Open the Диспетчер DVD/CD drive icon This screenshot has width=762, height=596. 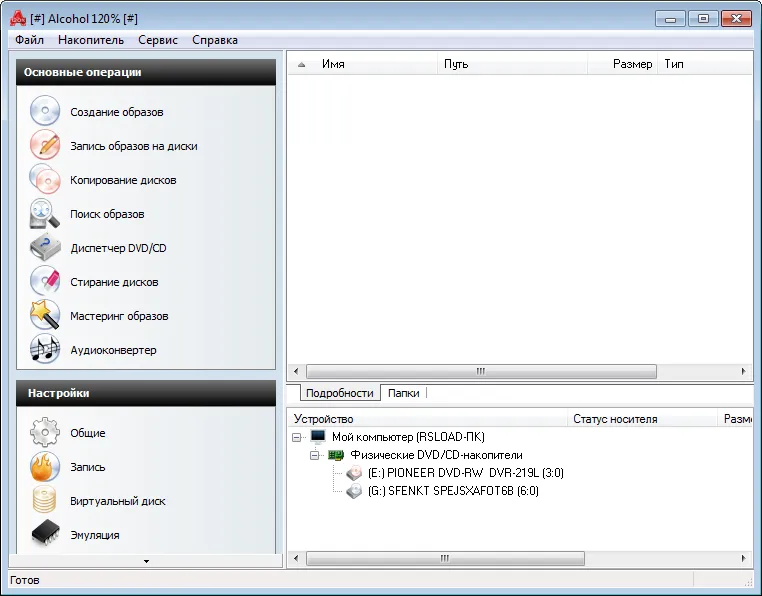click(45, 247)
